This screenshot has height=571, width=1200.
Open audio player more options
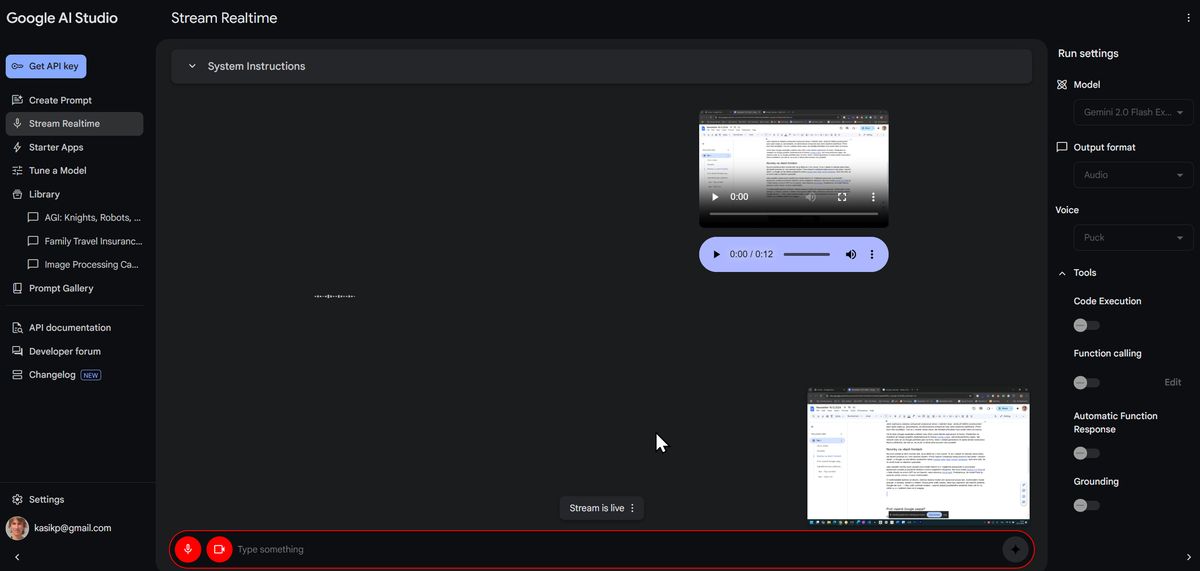pyautogui.click(x=872, y=255)
